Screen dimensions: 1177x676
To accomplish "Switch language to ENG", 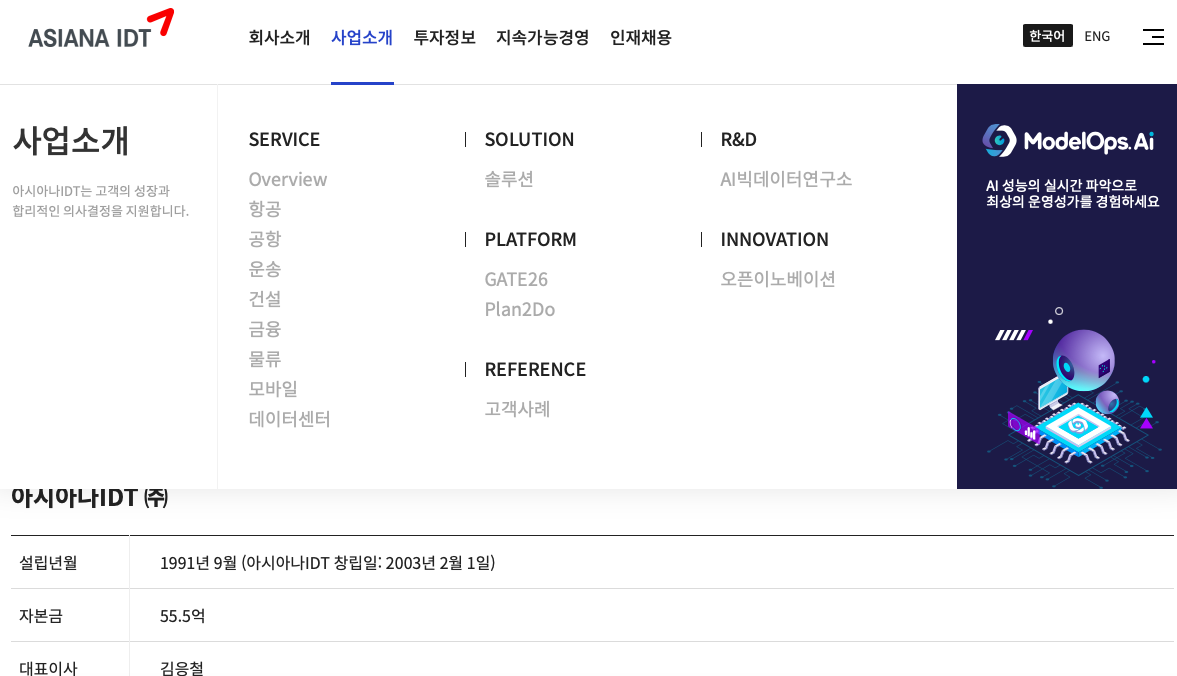I will pos(1097,36).
